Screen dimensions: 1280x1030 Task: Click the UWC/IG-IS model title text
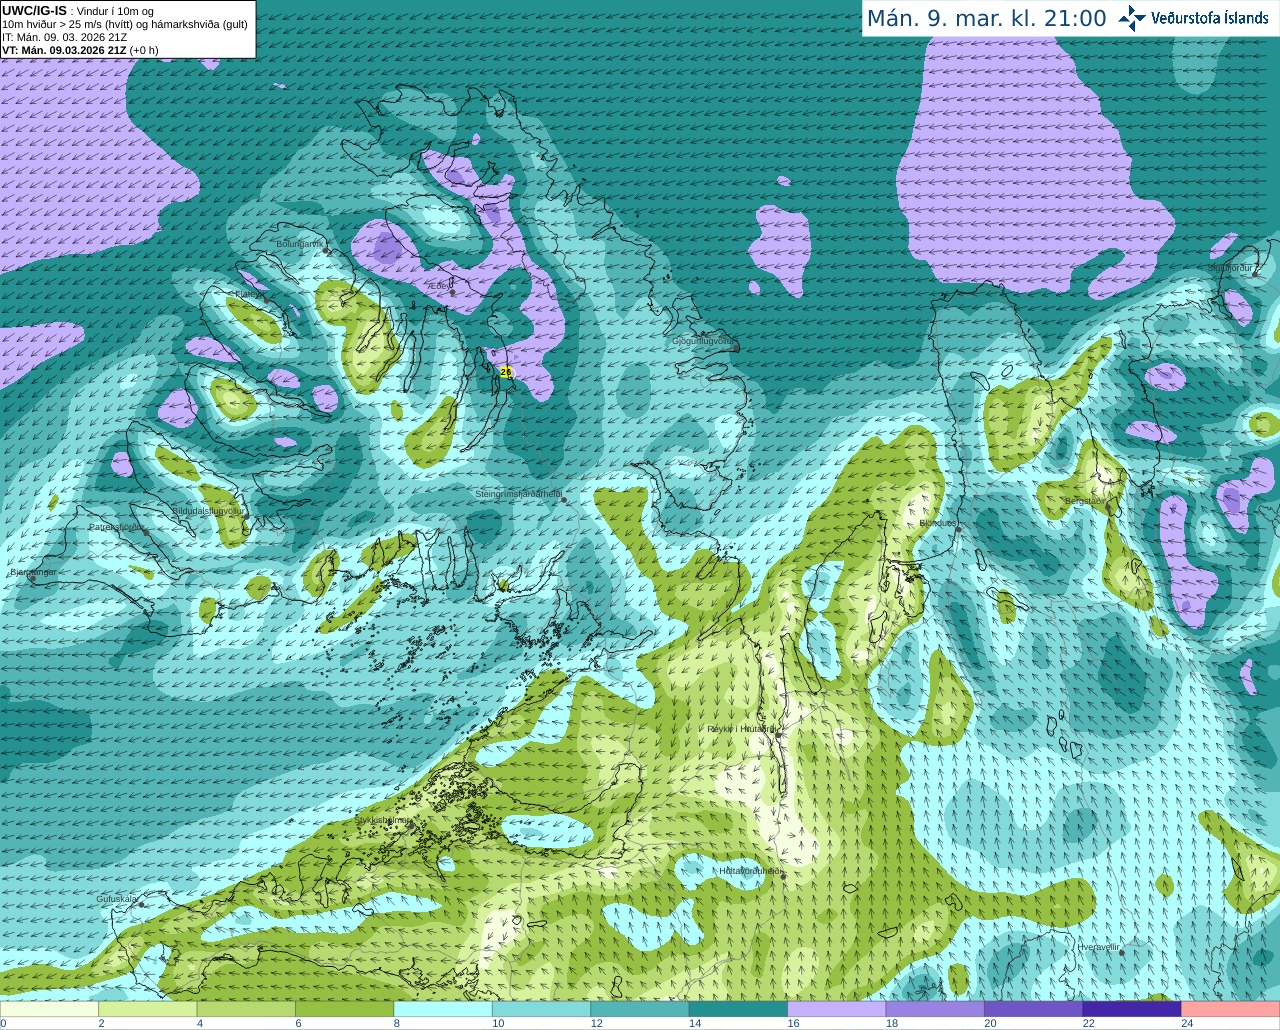click(x=34, y=10)
